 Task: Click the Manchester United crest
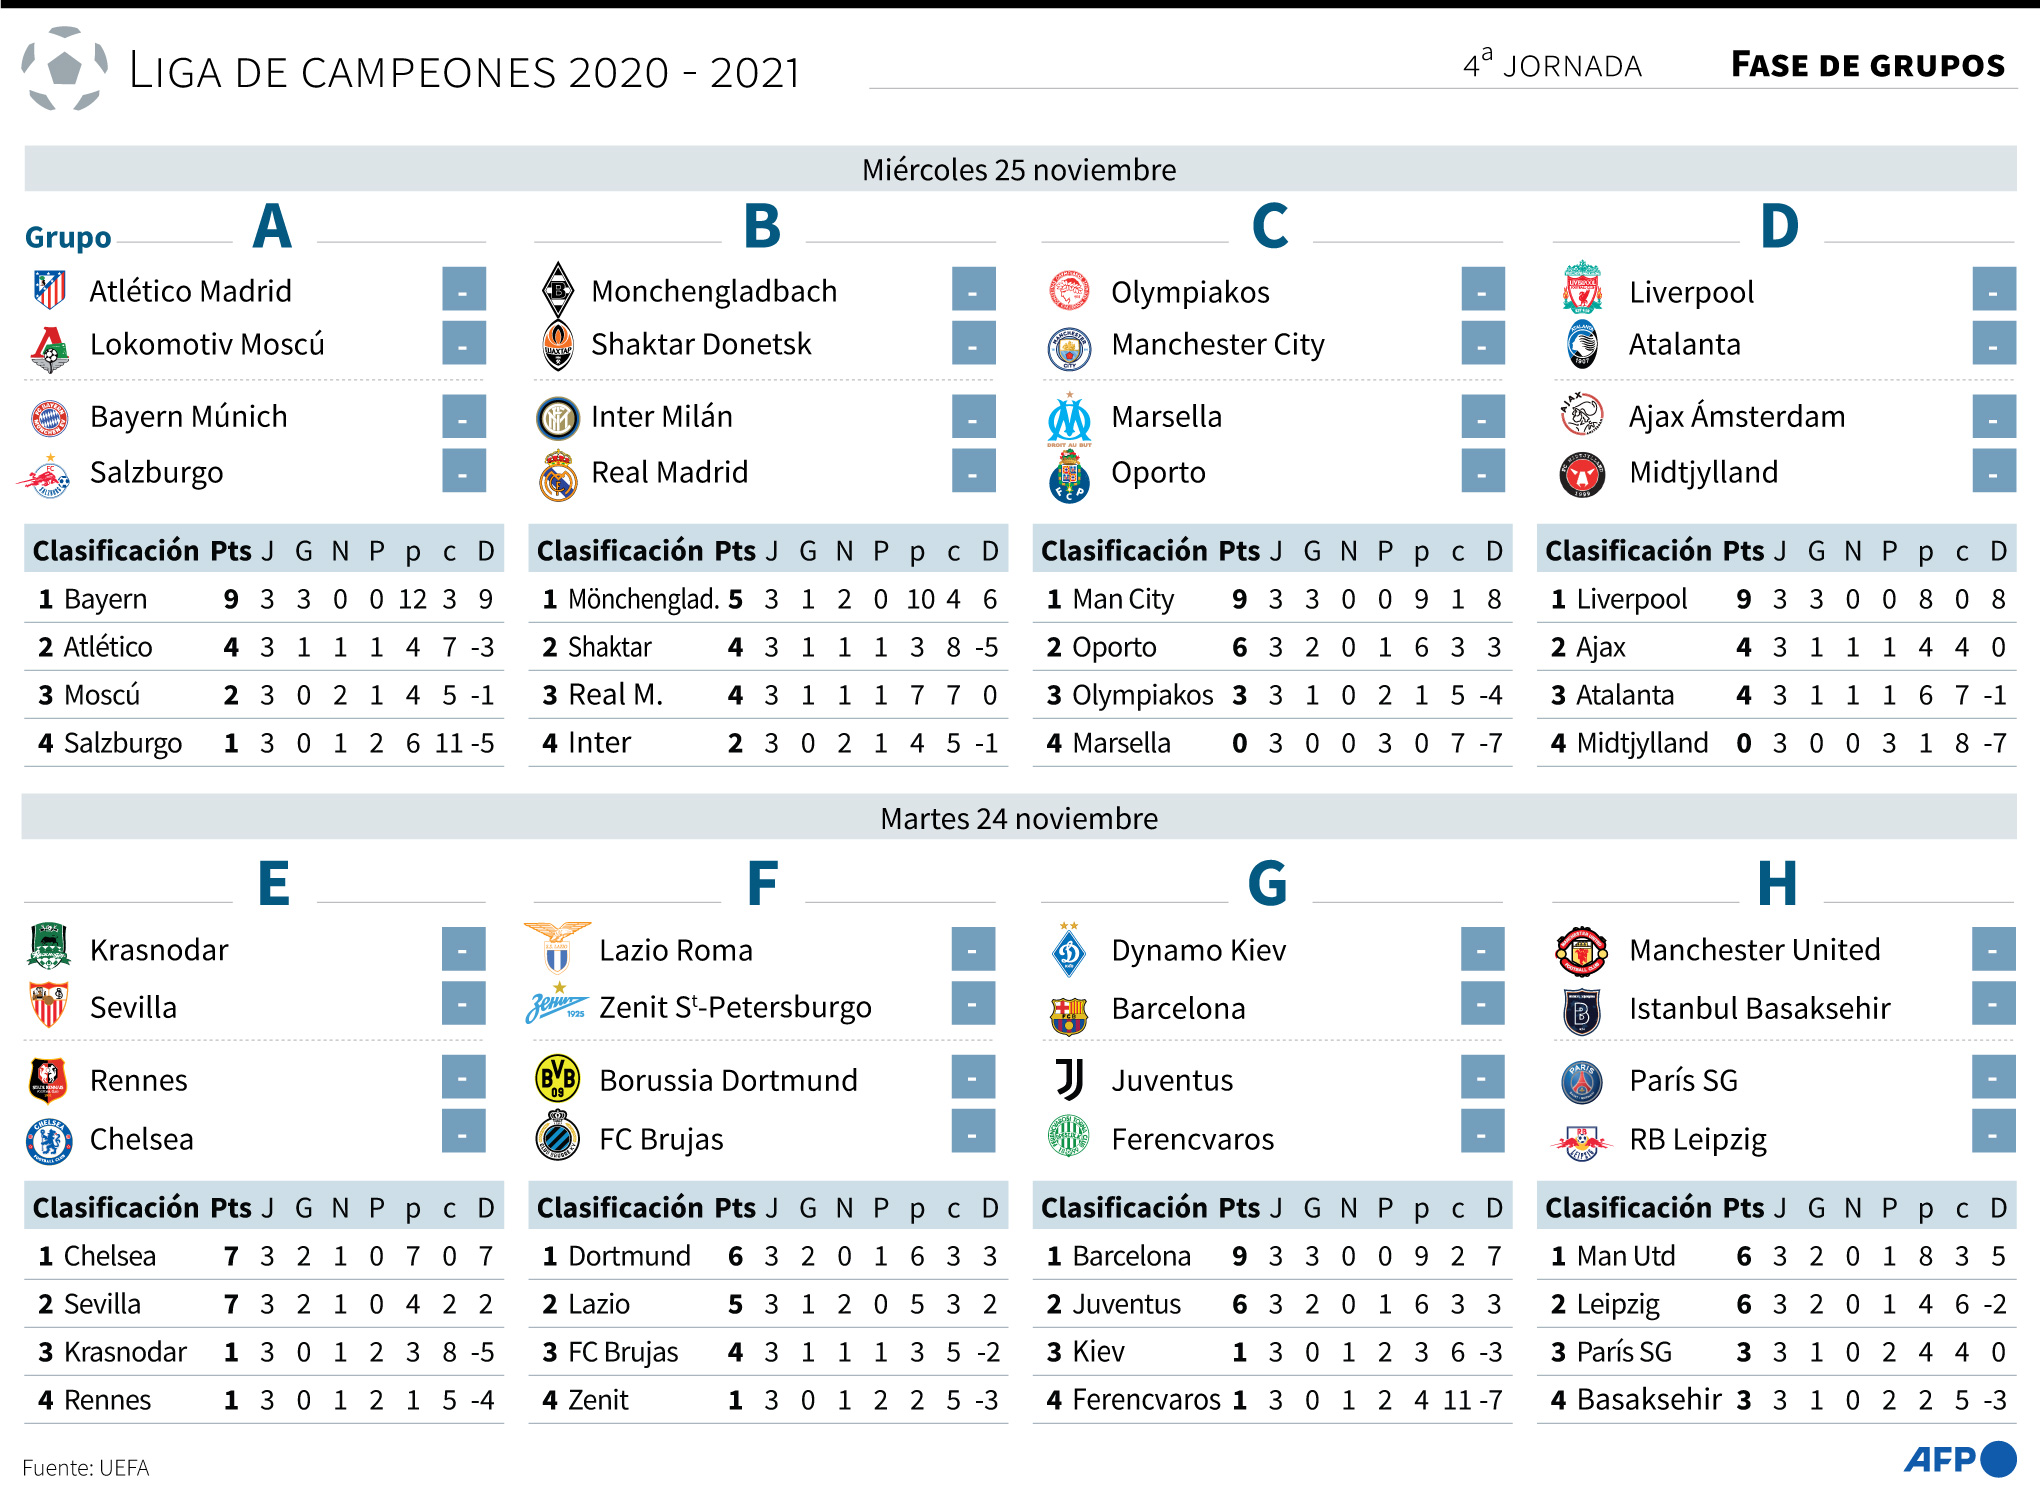click(x=1581, y=950)
